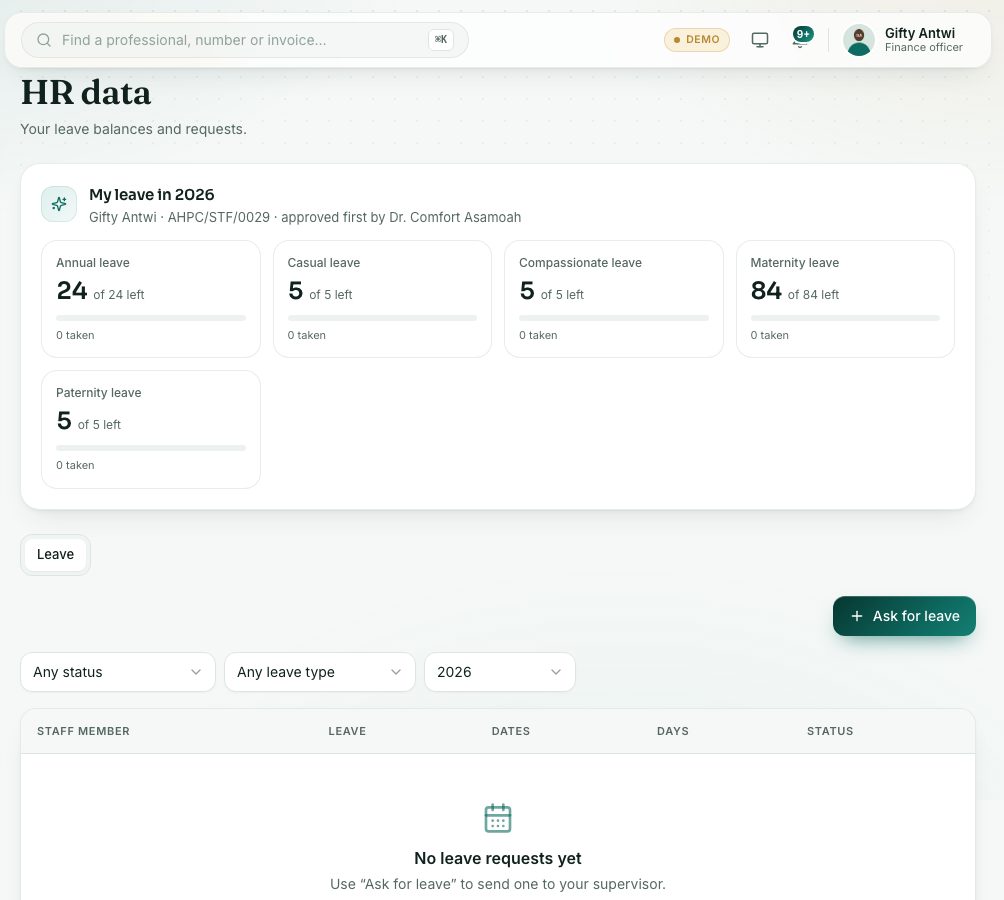
Task: Click the ⌘K shortcut badge
Action: (441, 40)
